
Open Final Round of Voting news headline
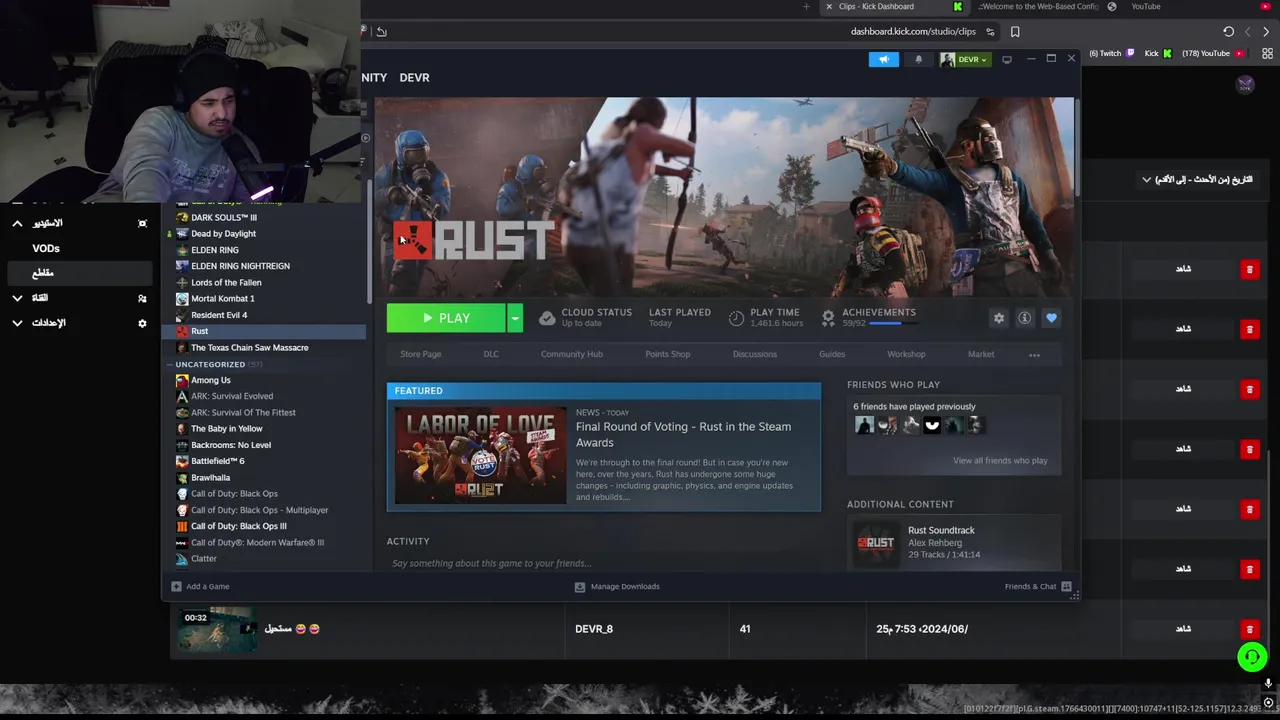[683, 434]
